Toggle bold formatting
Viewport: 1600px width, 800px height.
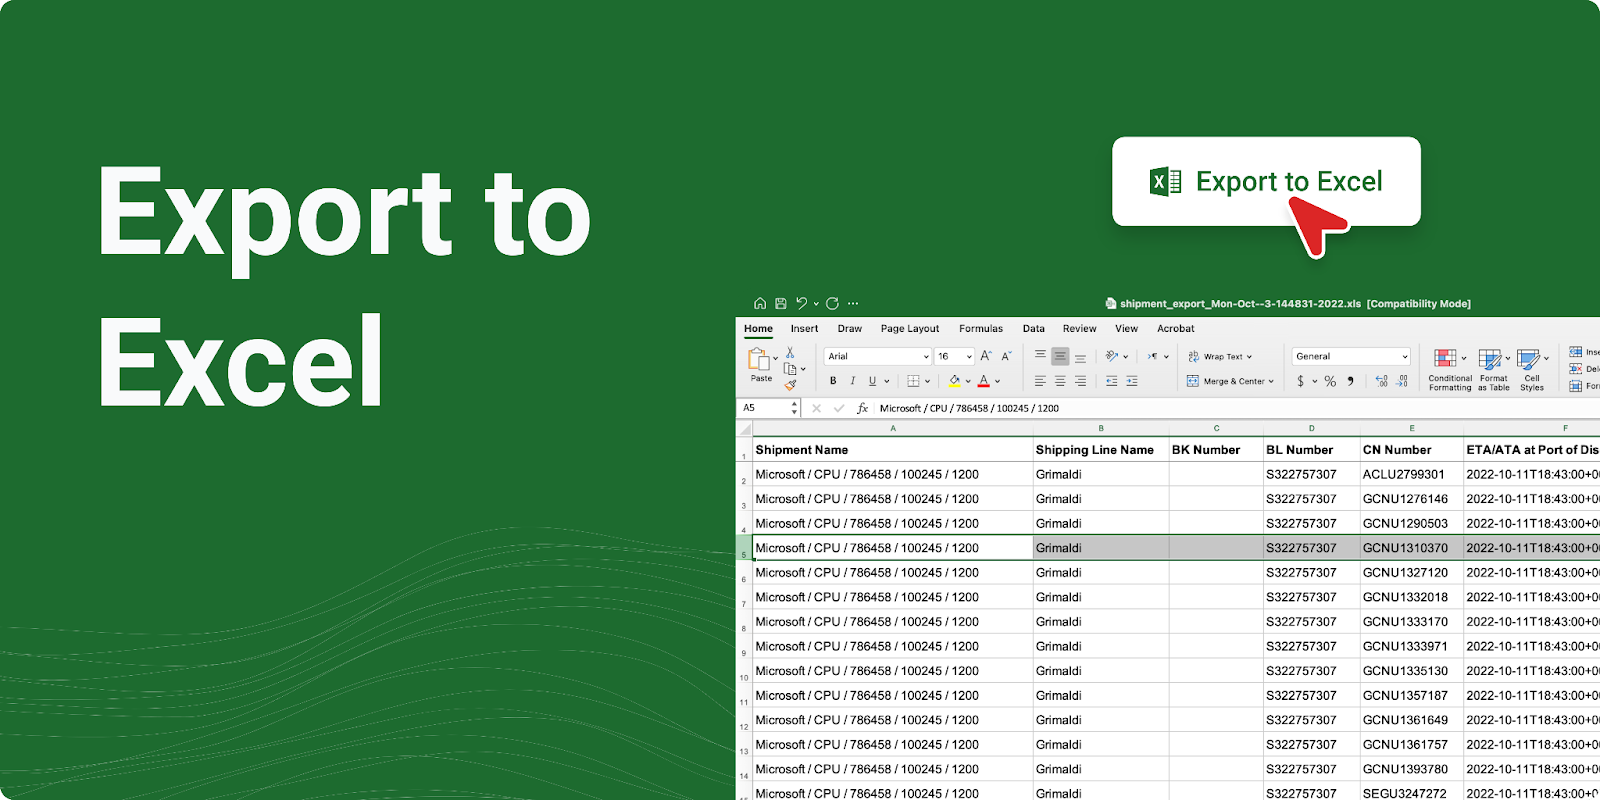[833, 381]
